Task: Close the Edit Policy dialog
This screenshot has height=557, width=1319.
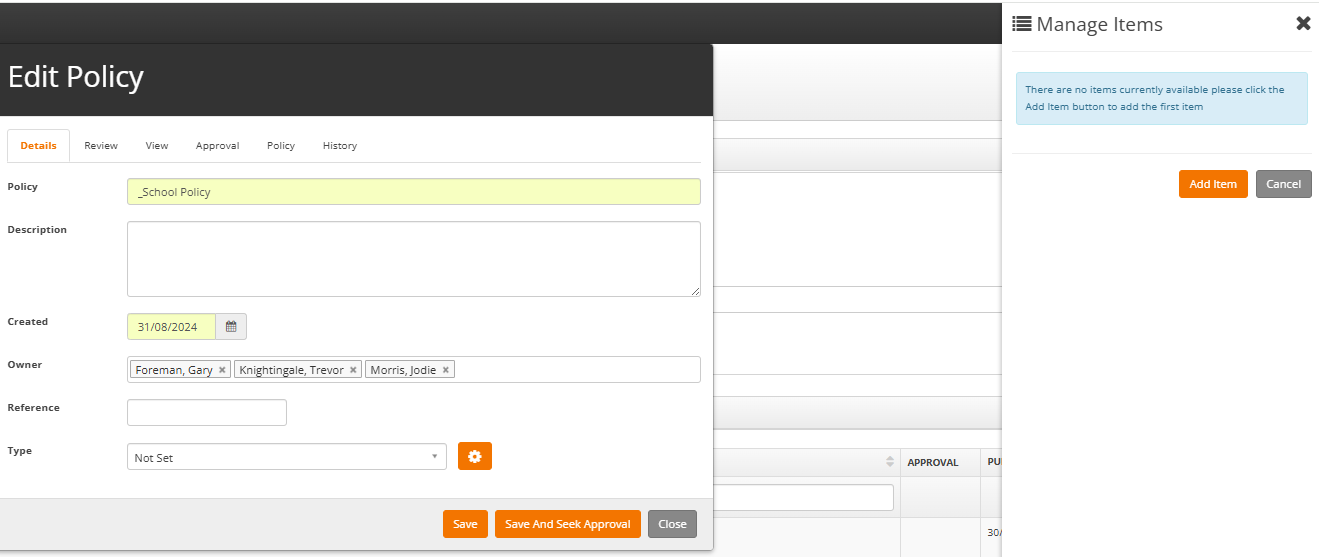Action: [672, 524]
